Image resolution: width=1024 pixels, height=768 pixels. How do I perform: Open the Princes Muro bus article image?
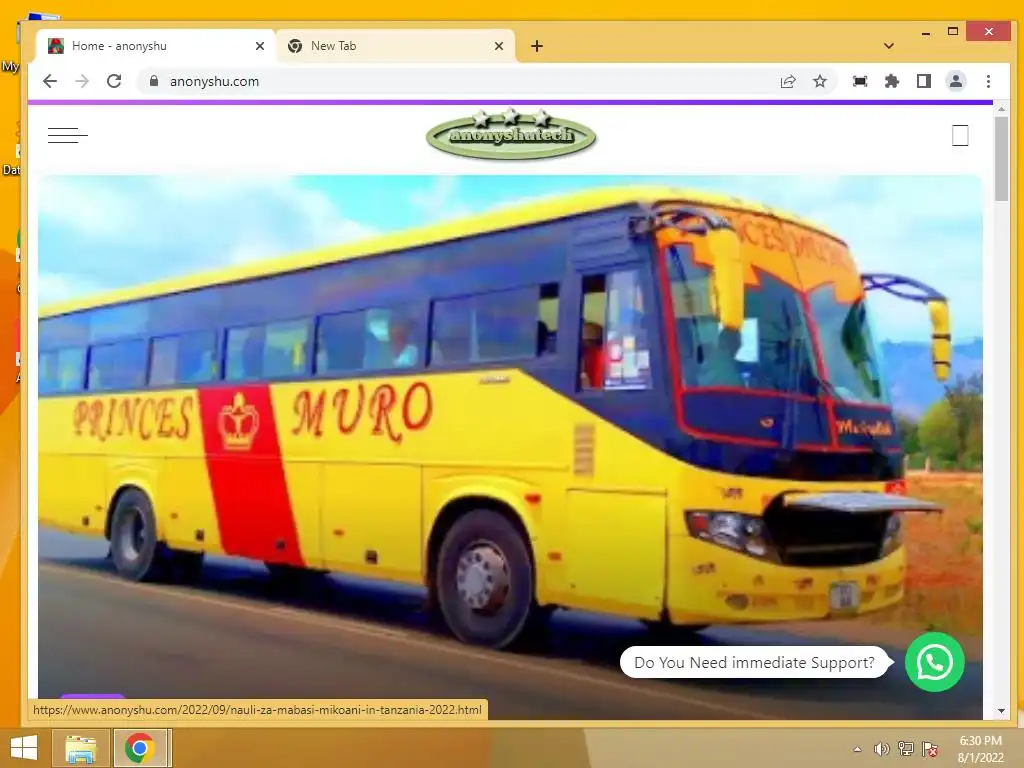tap(510, 447)
